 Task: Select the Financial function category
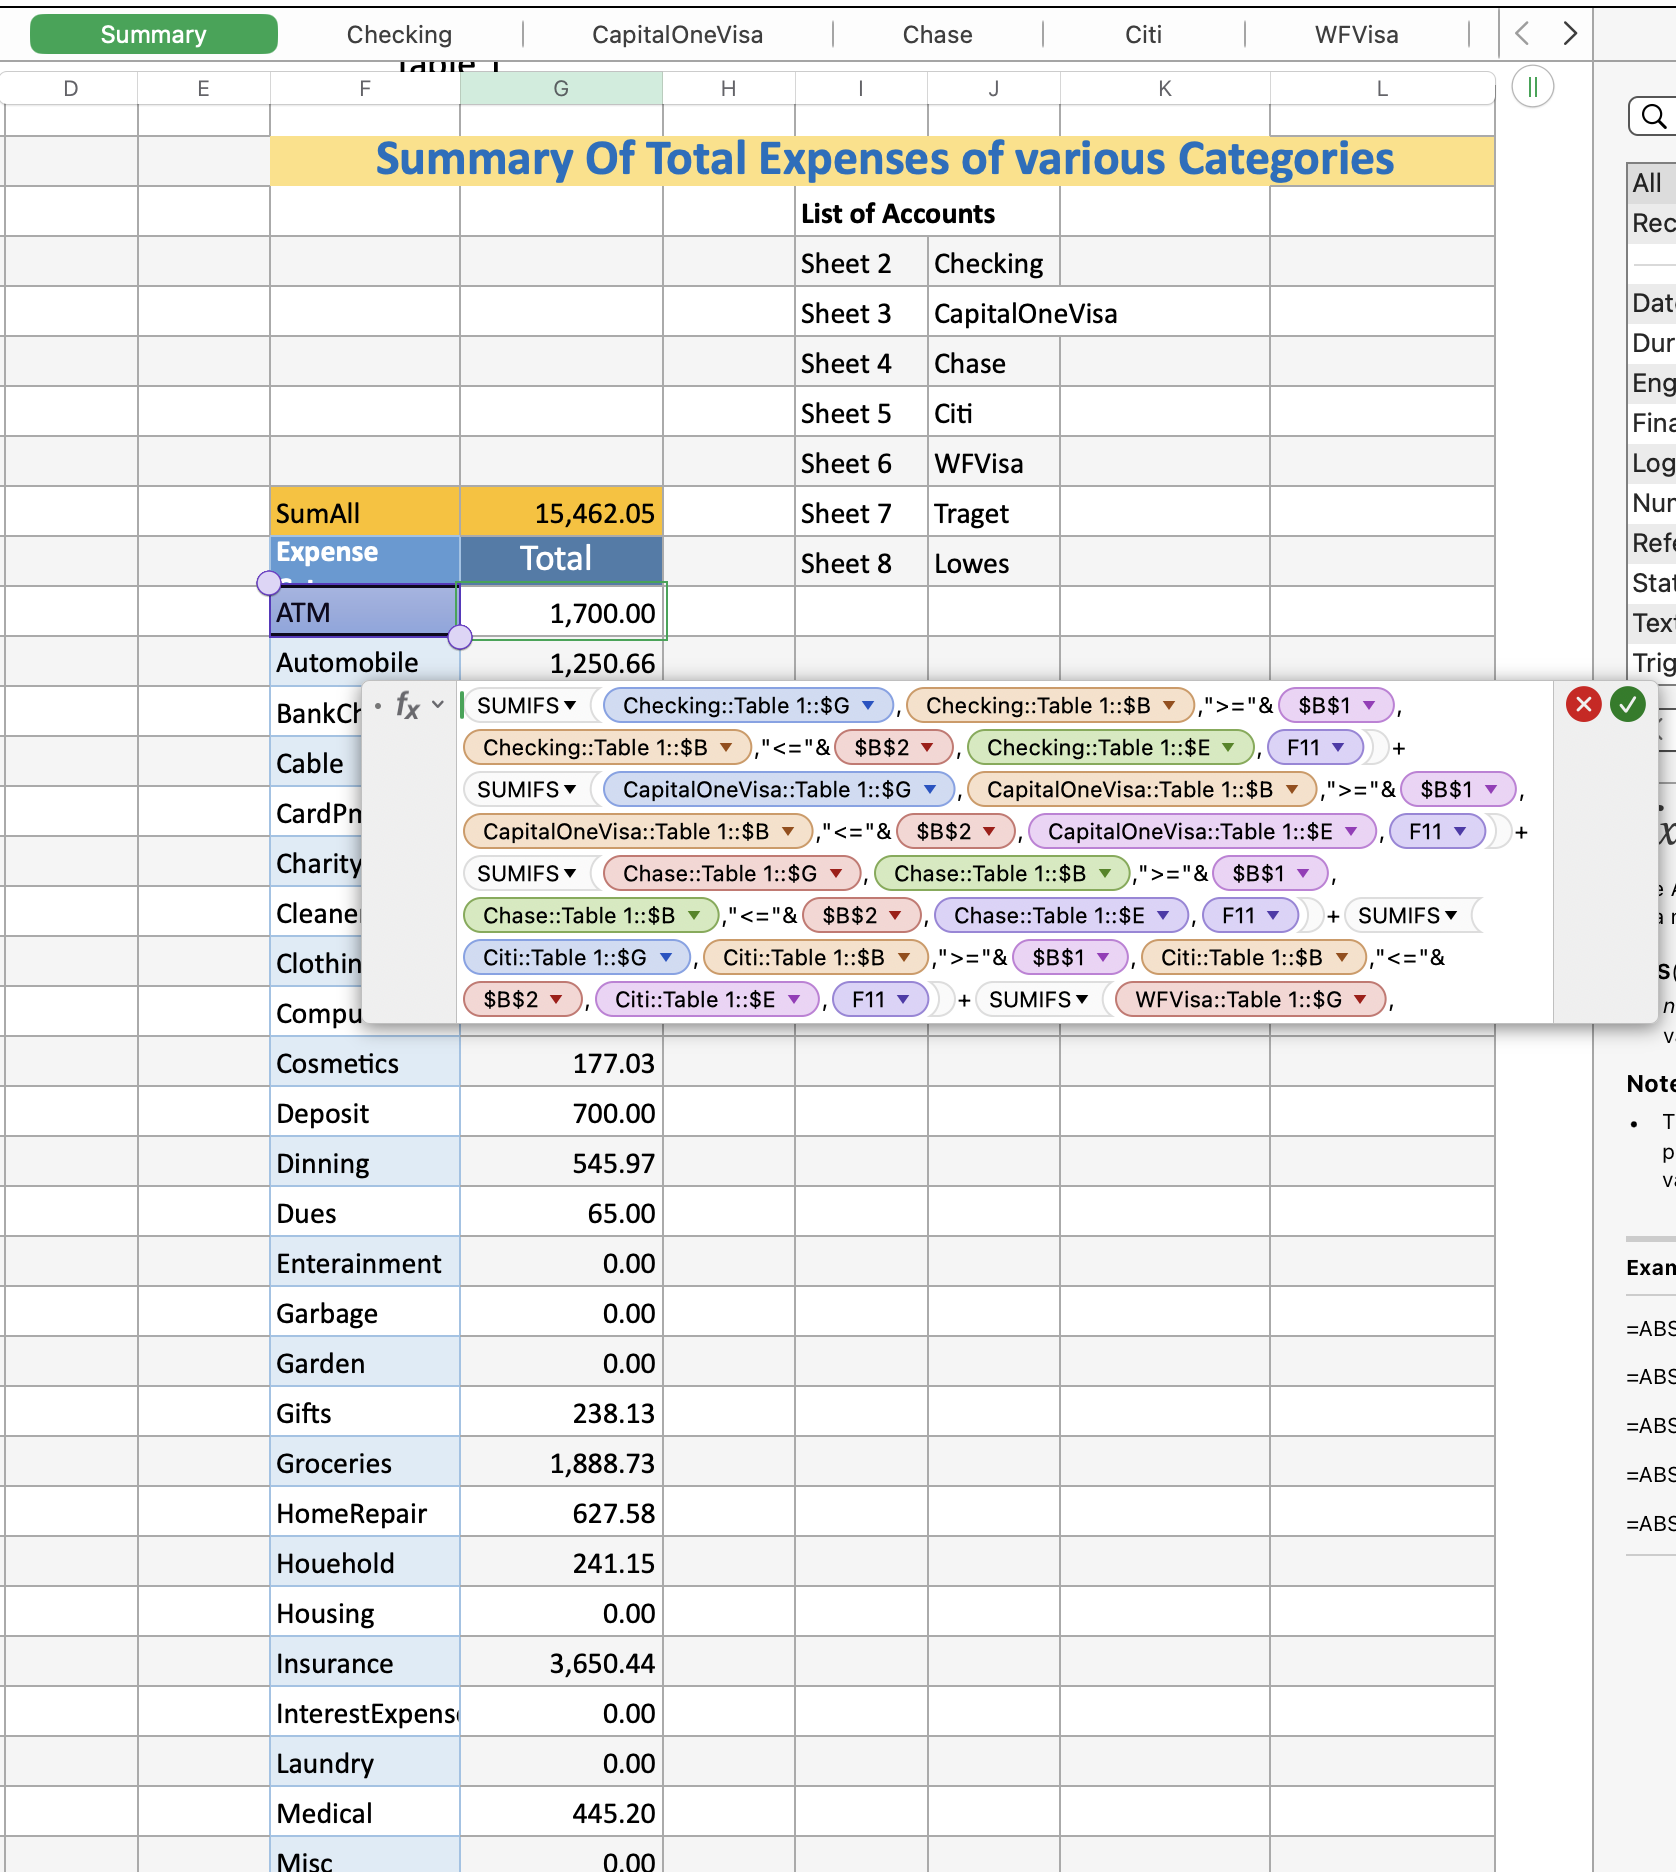(x=1652, y=423)
